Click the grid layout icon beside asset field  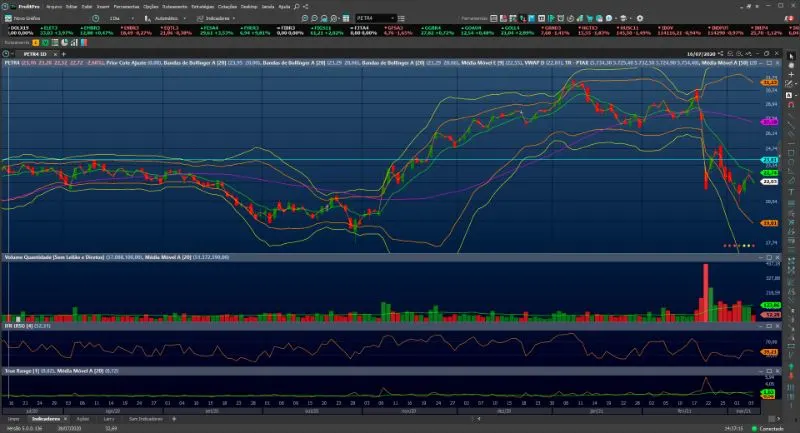346,18
